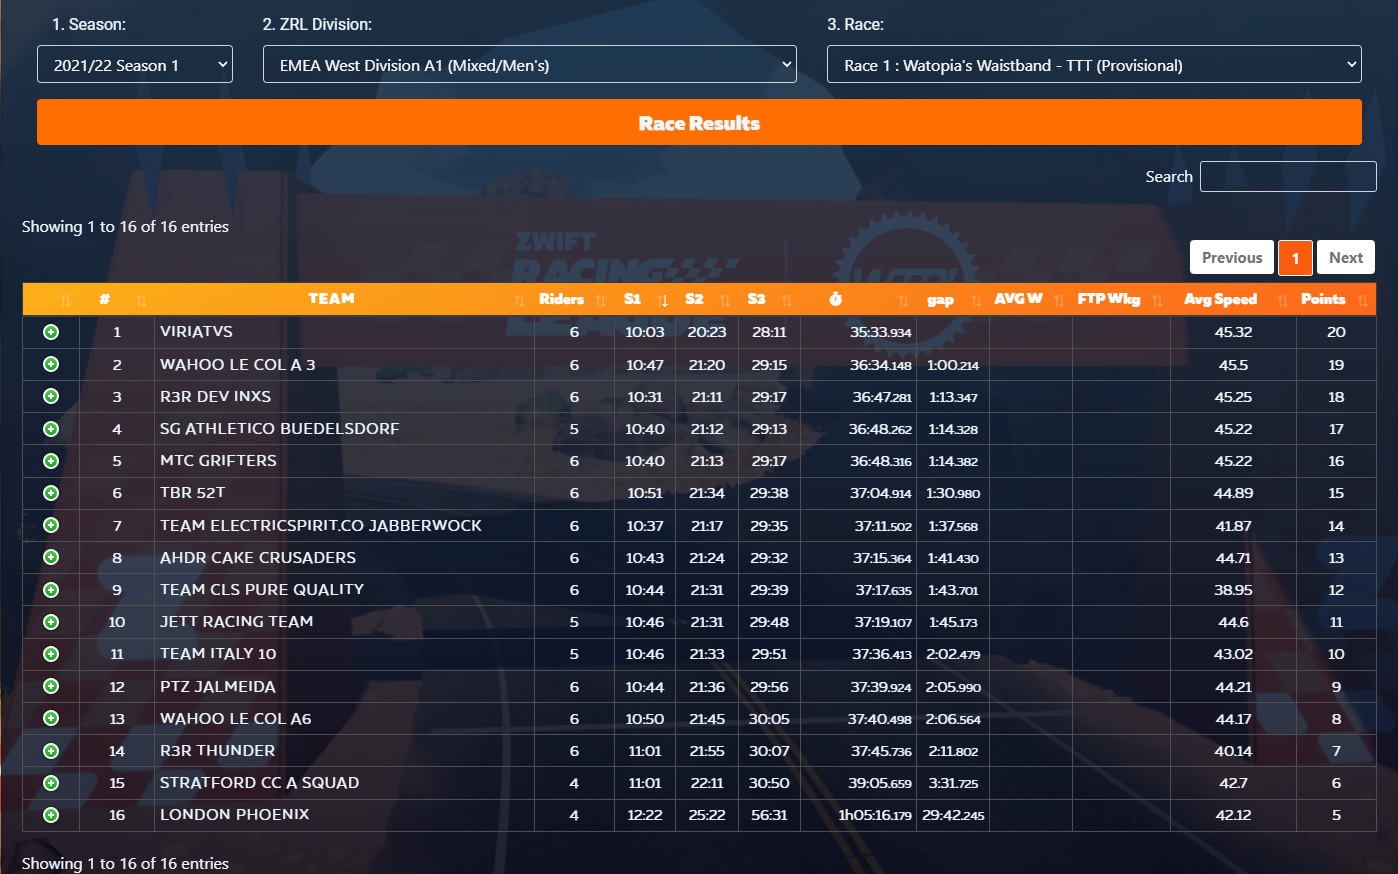
Task: Expand SG ATHLETICO BUEDELSDORF row with plus icon
Action: point(51,429)
